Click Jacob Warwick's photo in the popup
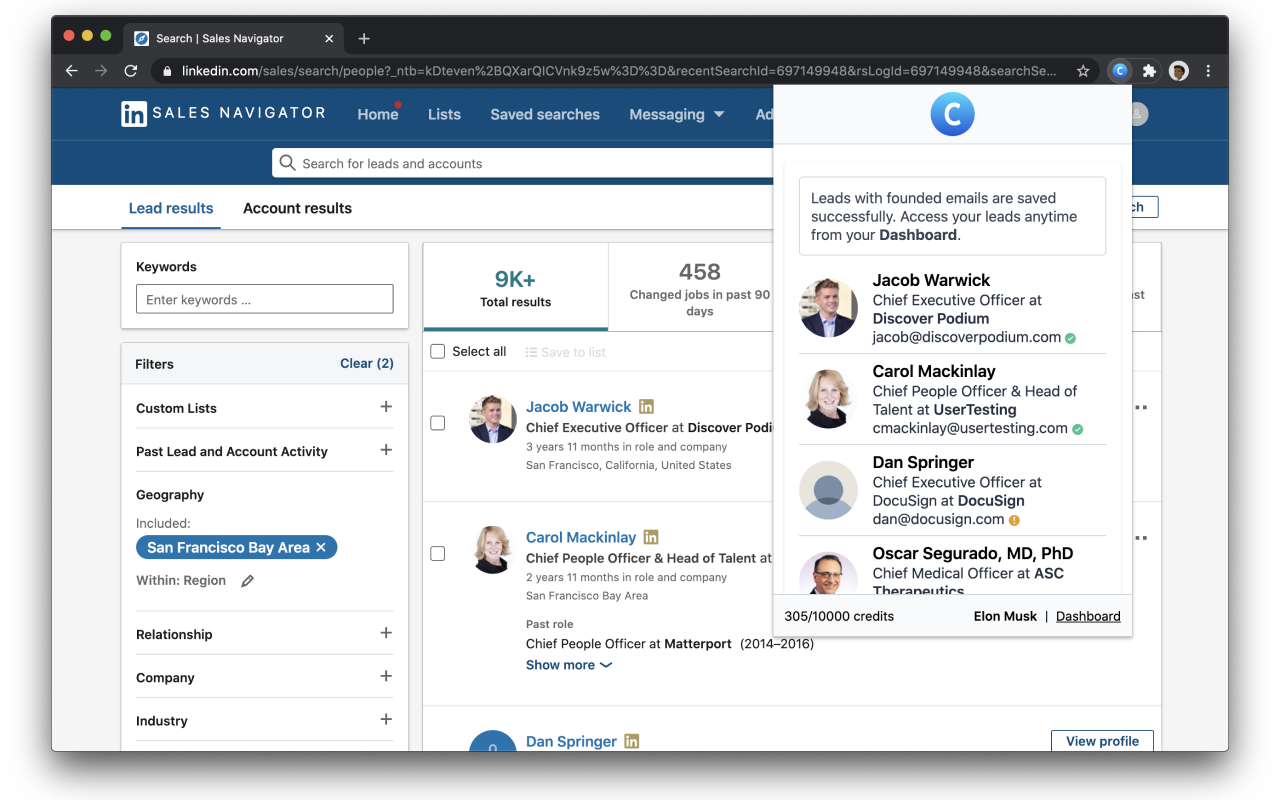 click(829, 308)
